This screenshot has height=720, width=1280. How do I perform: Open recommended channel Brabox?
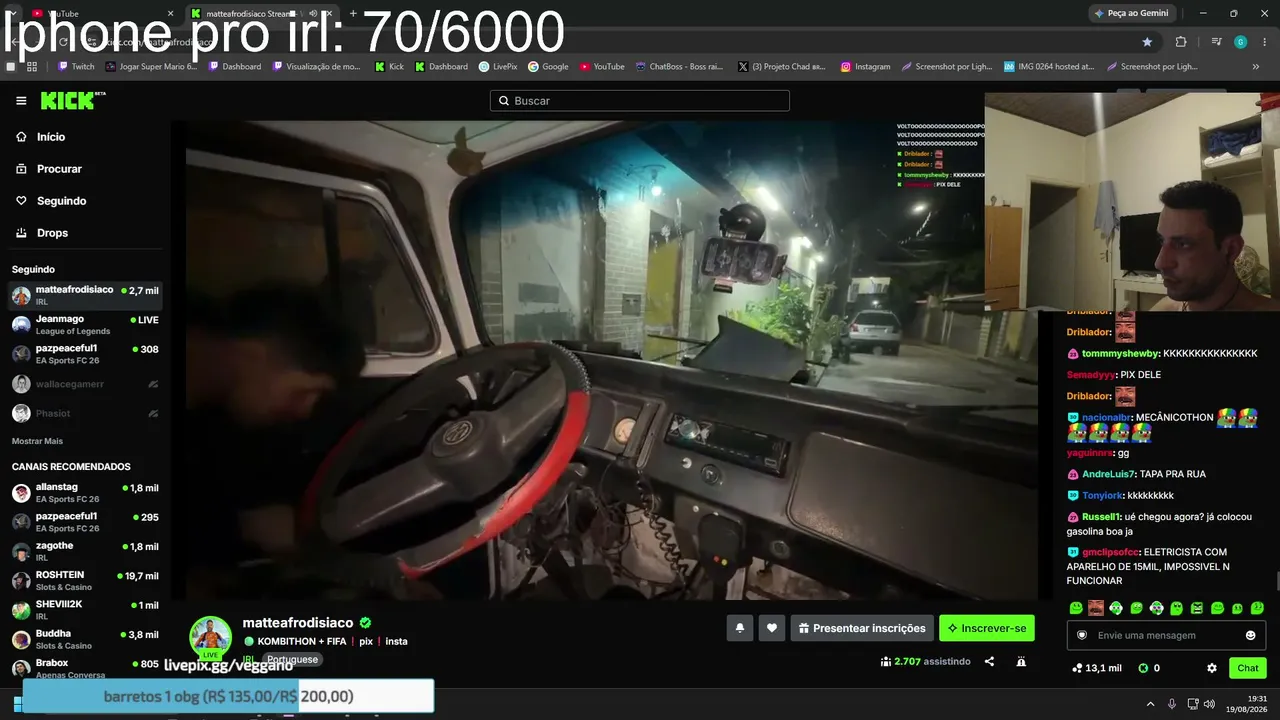pyautogui.click(x=85, y=667)
